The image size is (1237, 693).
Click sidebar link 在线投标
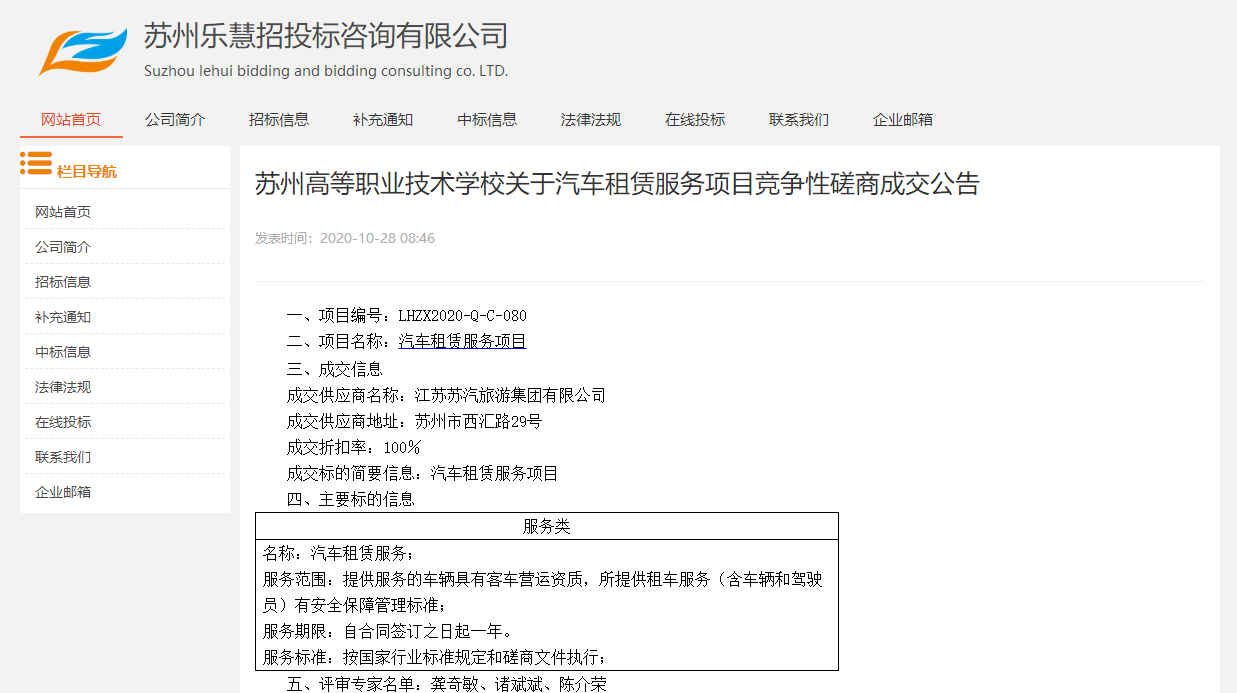tap(63, 422)
